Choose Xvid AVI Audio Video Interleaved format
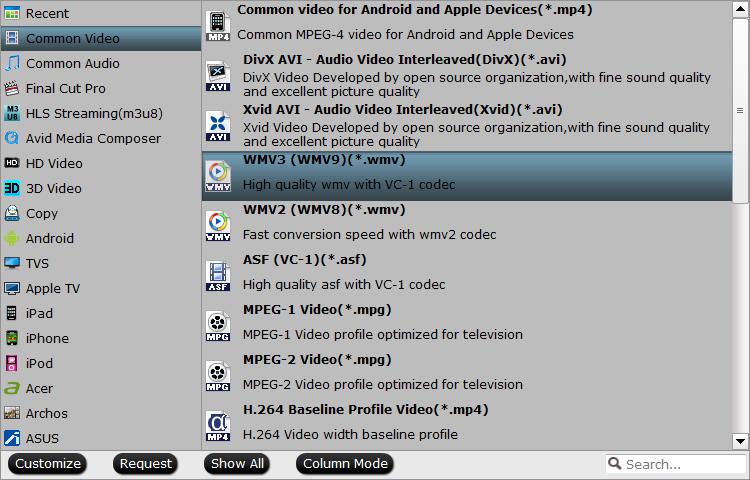This screenshot has height=480, width=750. click(x=467, y=126)
